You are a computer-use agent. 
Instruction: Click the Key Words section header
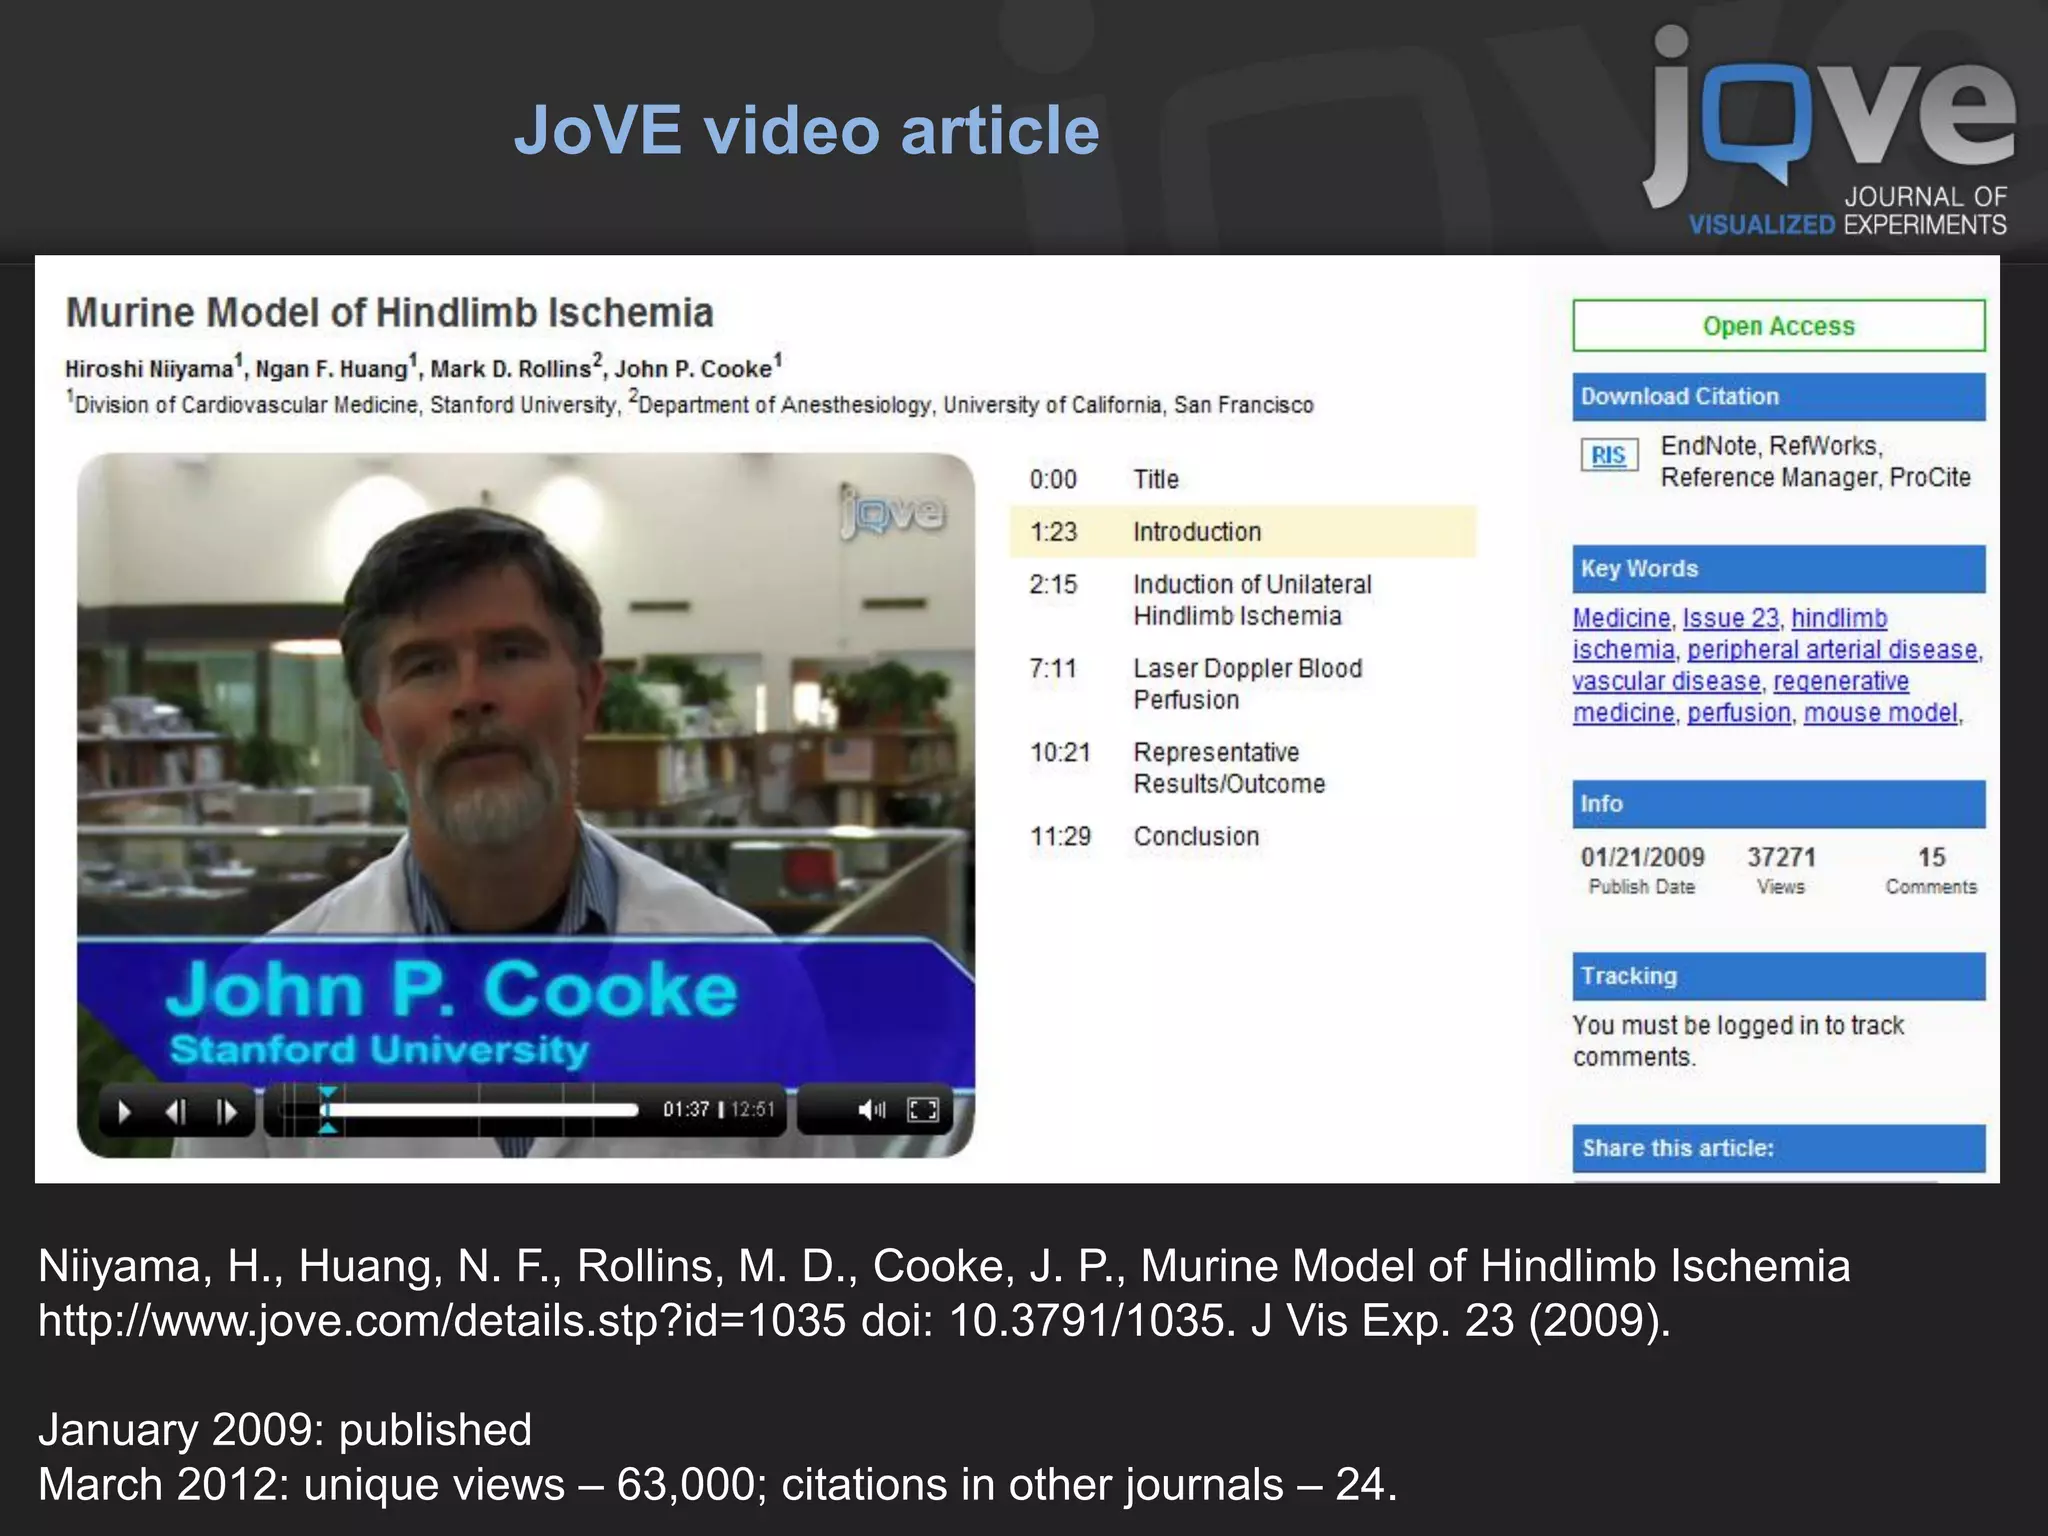[x=1778, y=569]
